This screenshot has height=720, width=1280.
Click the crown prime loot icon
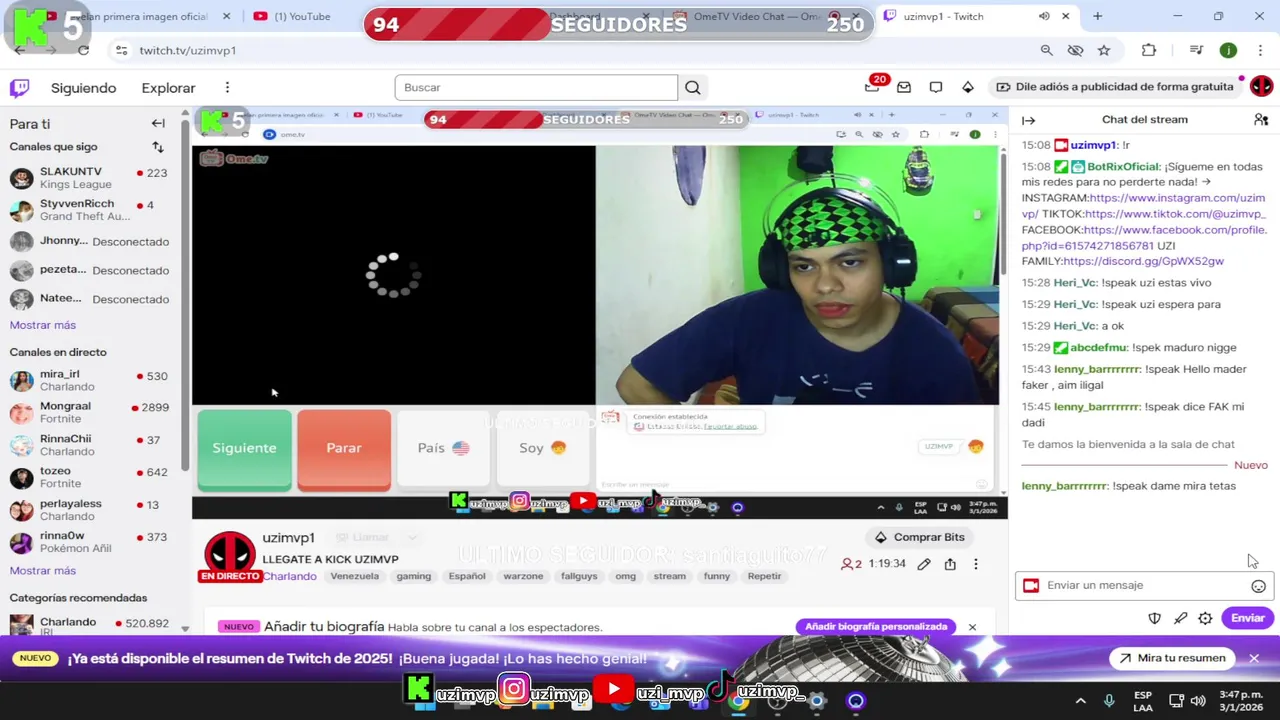coord(968,87)
